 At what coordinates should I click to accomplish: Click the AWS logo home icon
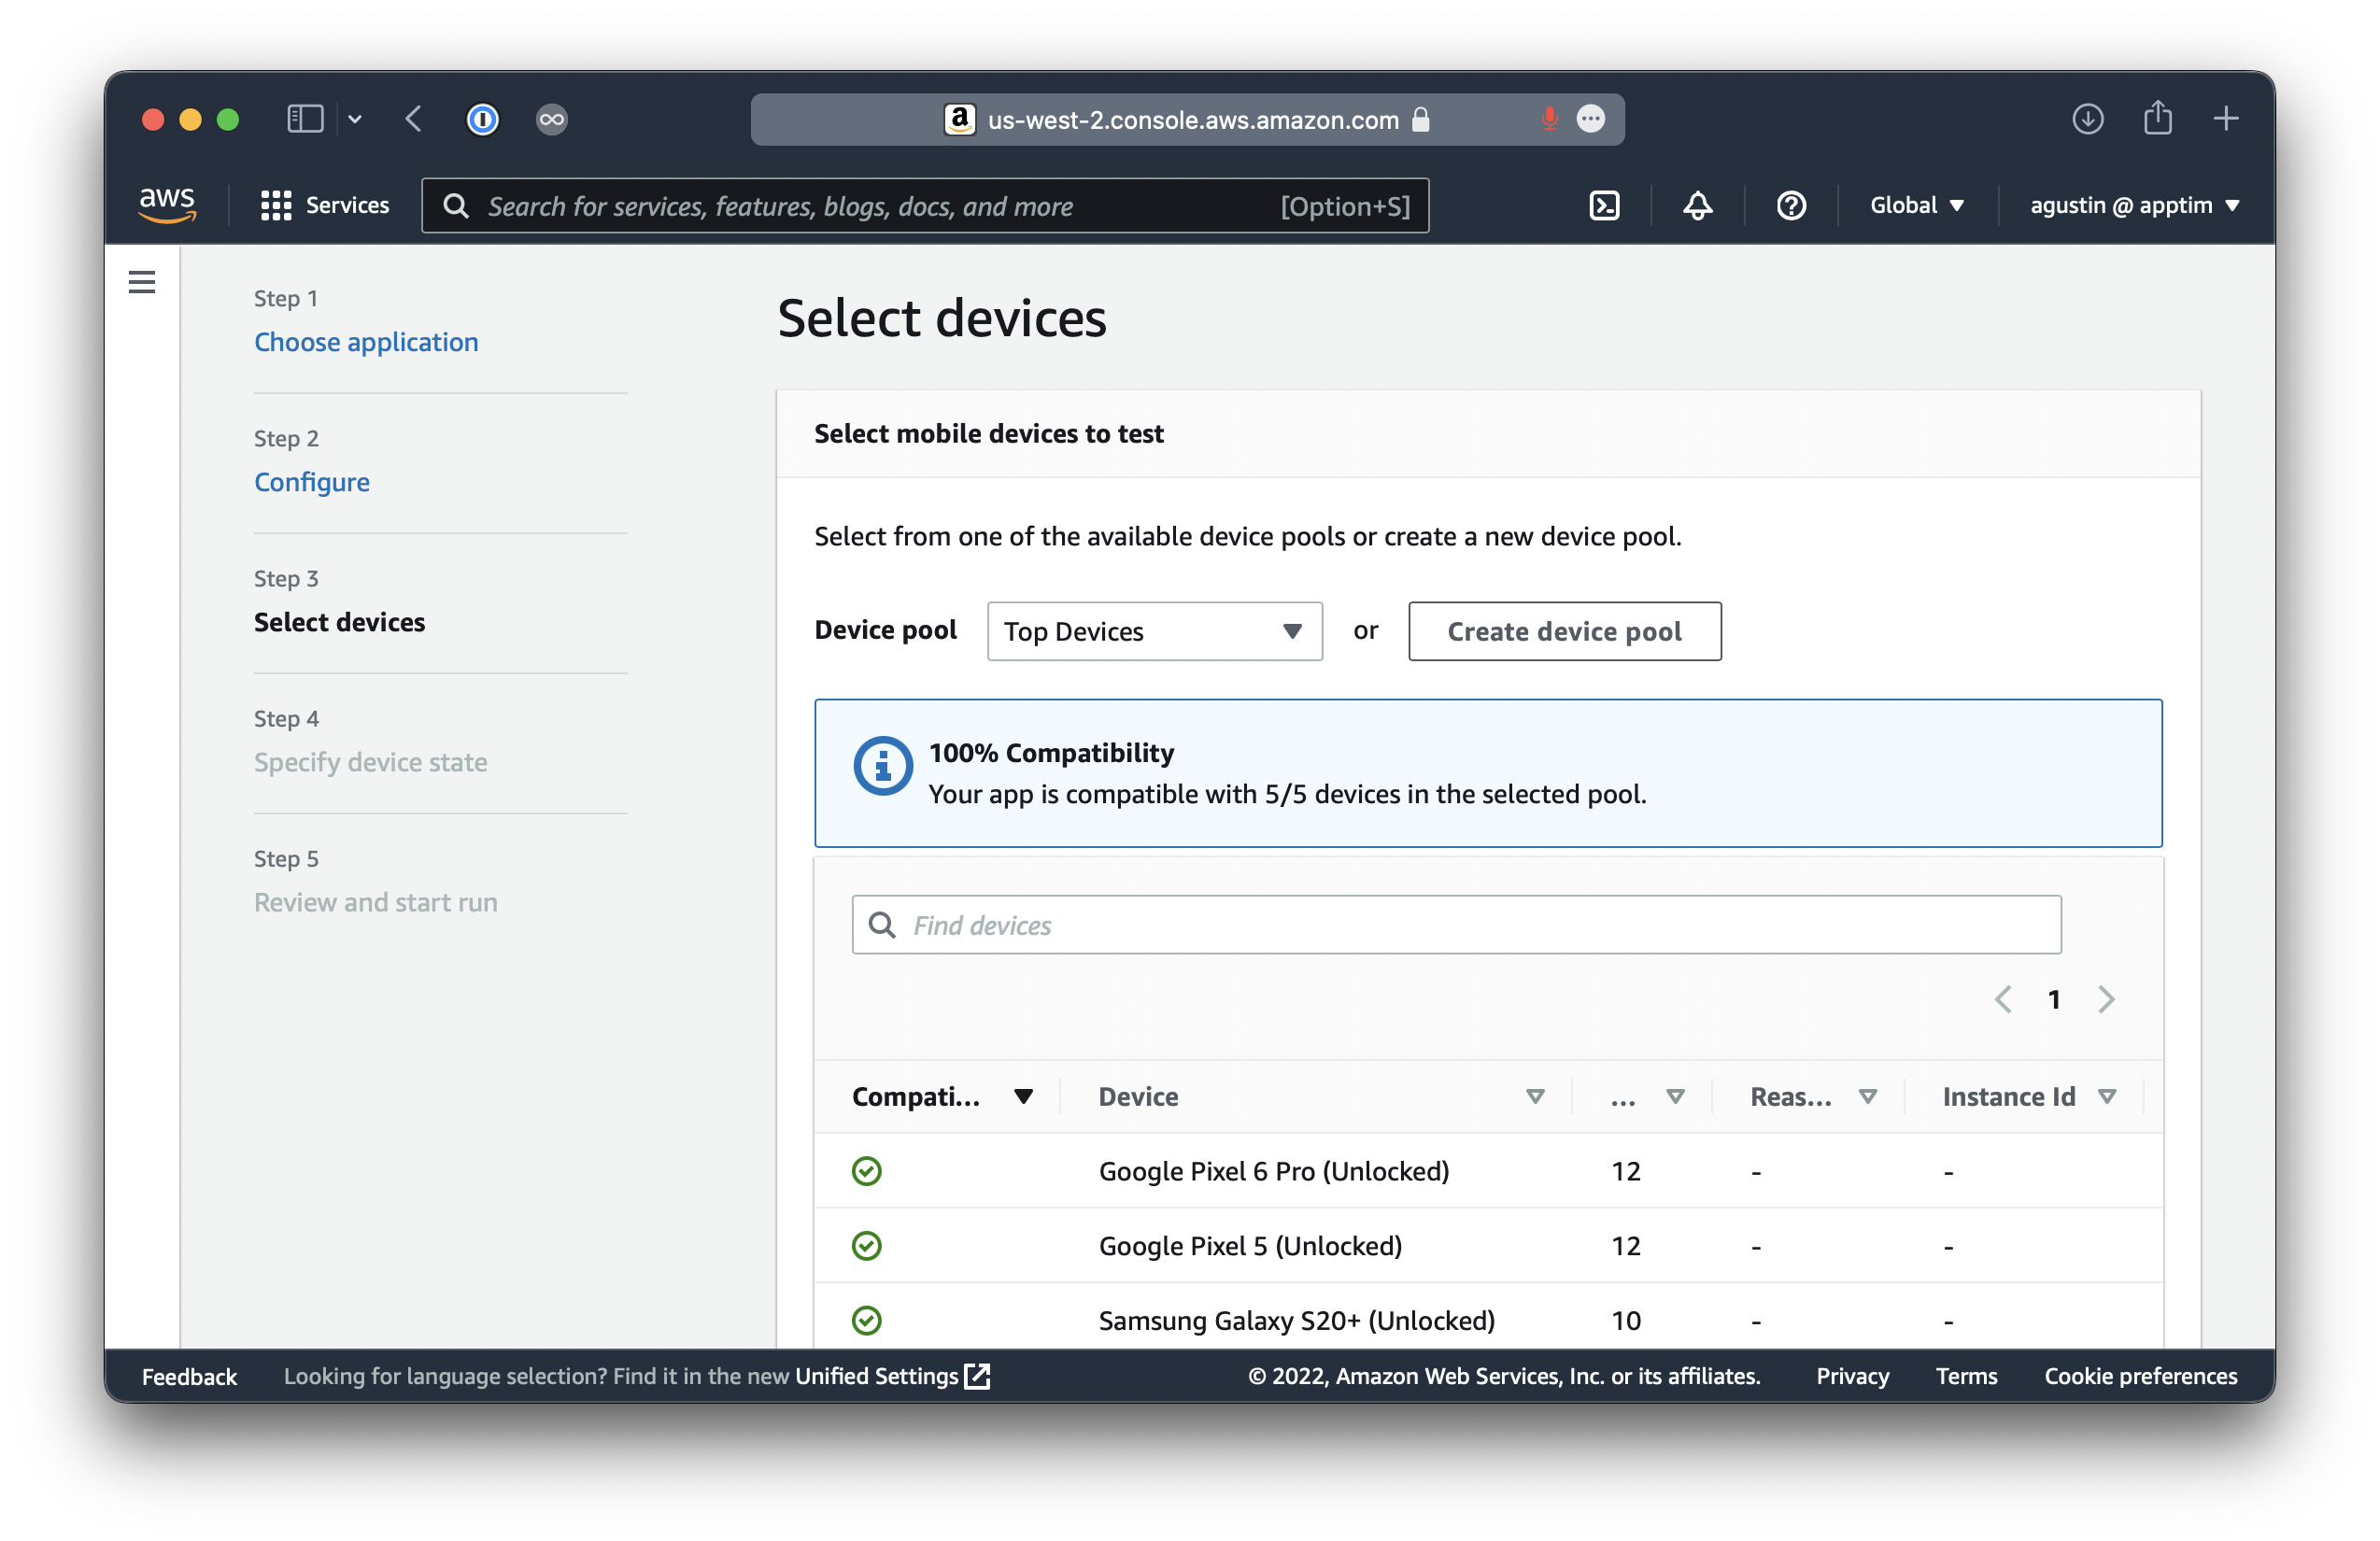[x=167, y=205]
